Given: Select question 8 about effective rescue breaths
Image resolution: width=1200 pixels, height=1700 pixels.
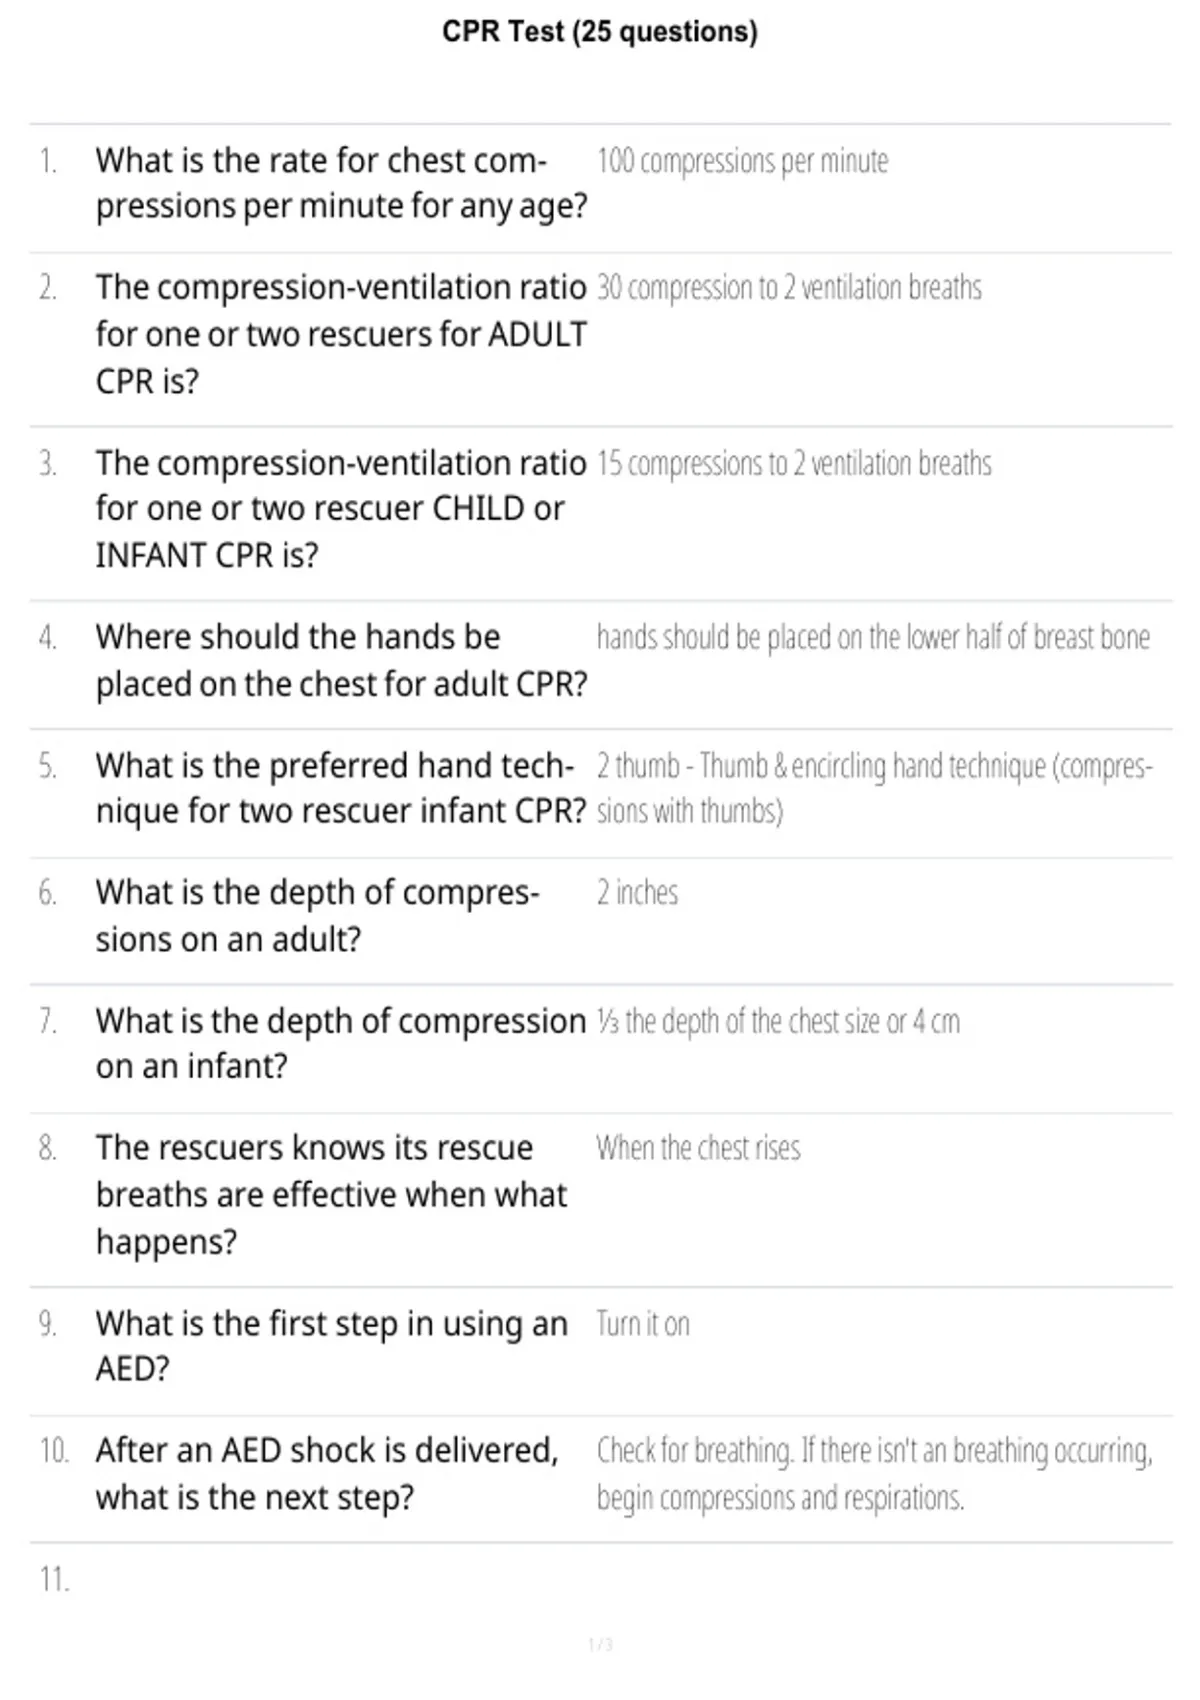Looking at the screenshot, I should pos(331,1194).
